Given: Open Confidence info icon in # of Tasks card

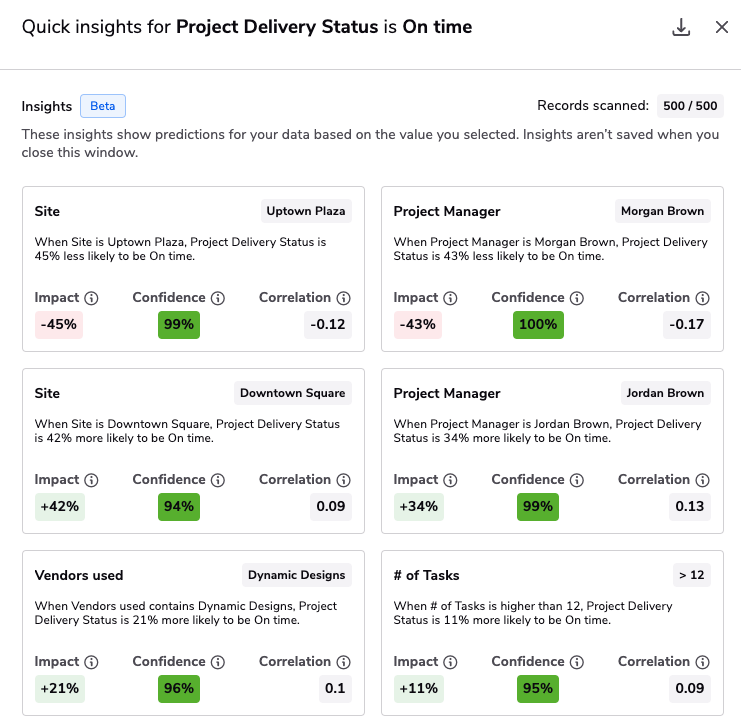Looking at the screenshot, I should 577,662.
